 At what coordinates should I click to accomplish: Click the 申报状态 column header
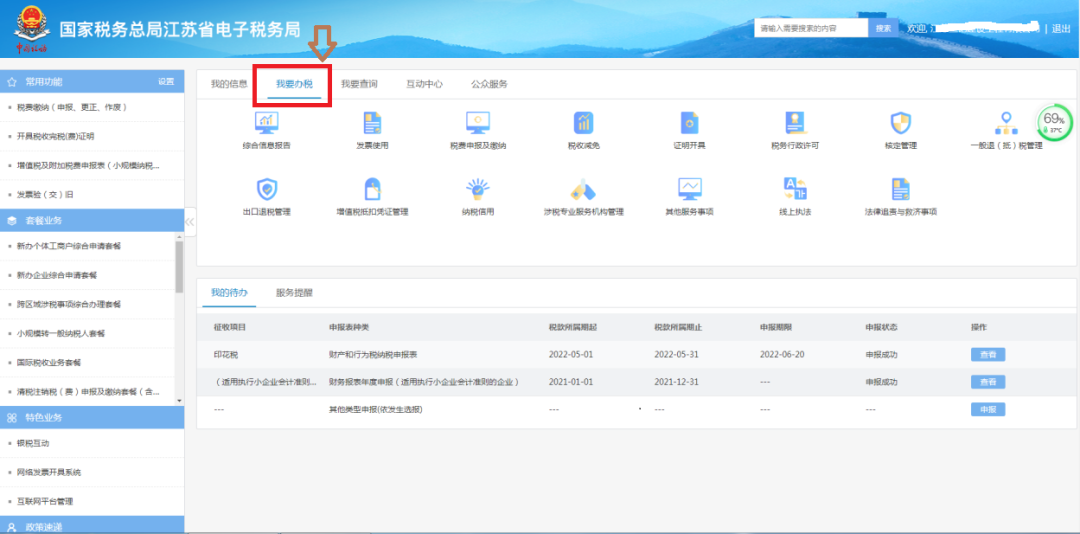point(882,327)
